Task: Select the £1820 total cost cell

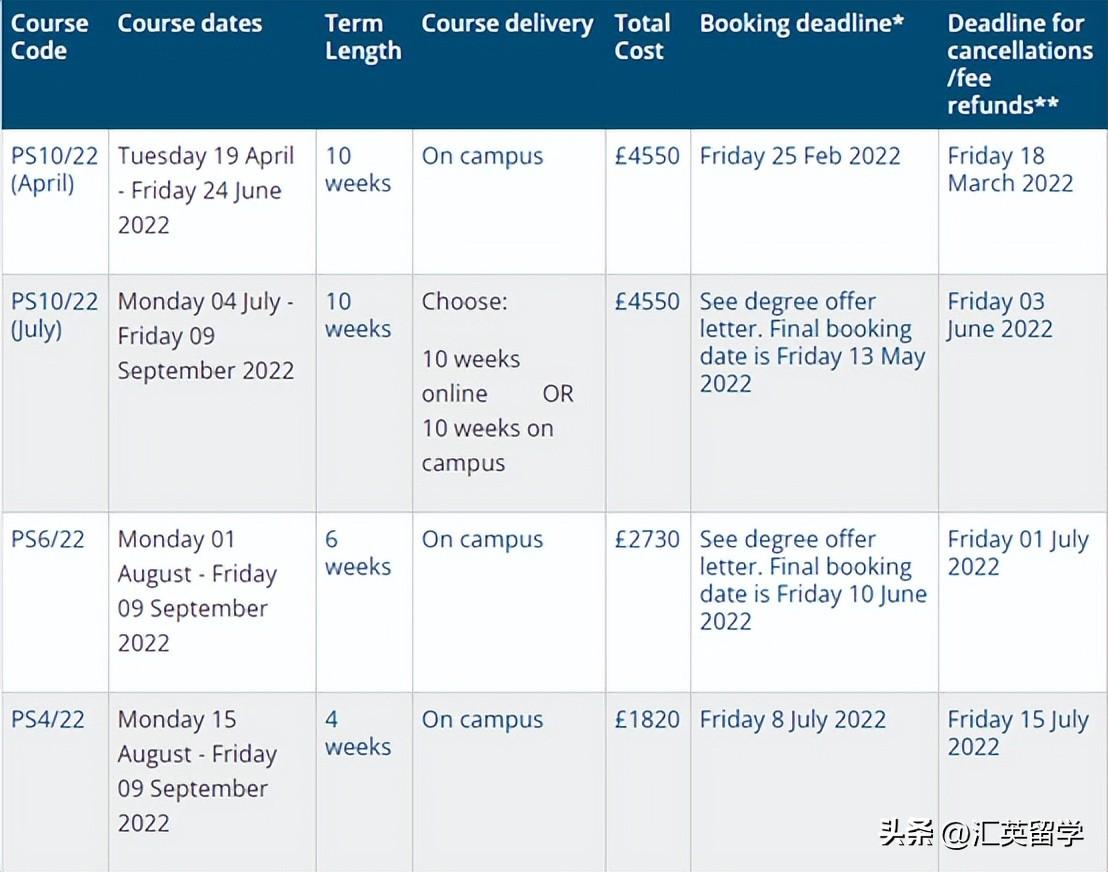Action: click(x=647, y=719)
